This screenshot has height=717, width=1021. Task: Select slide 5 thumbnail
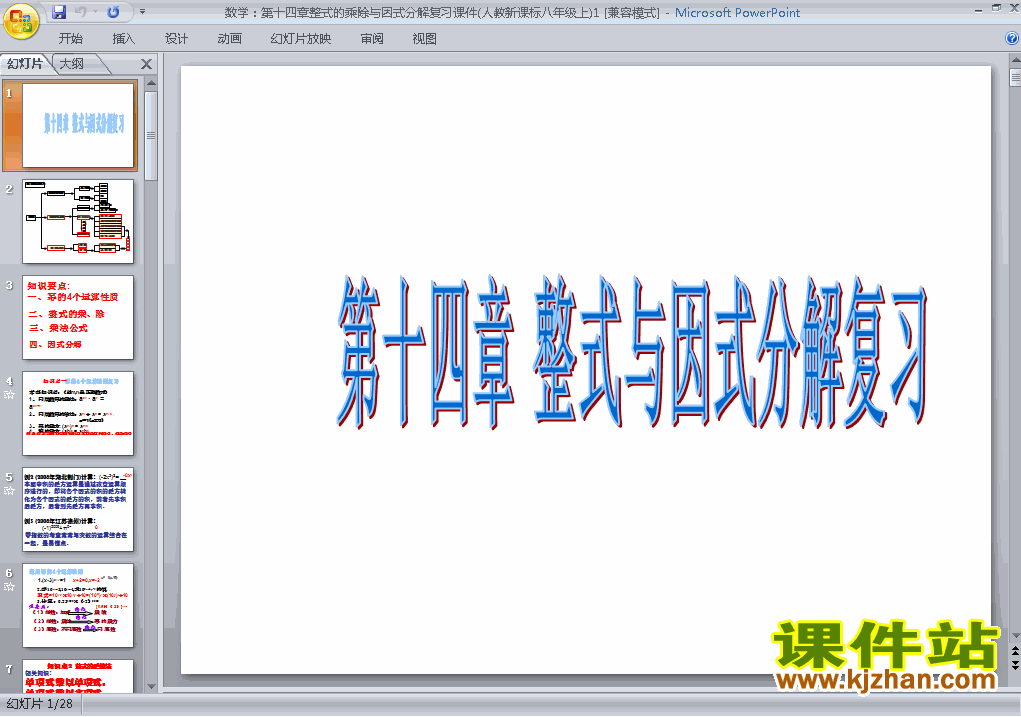click(x=78, y=509)
